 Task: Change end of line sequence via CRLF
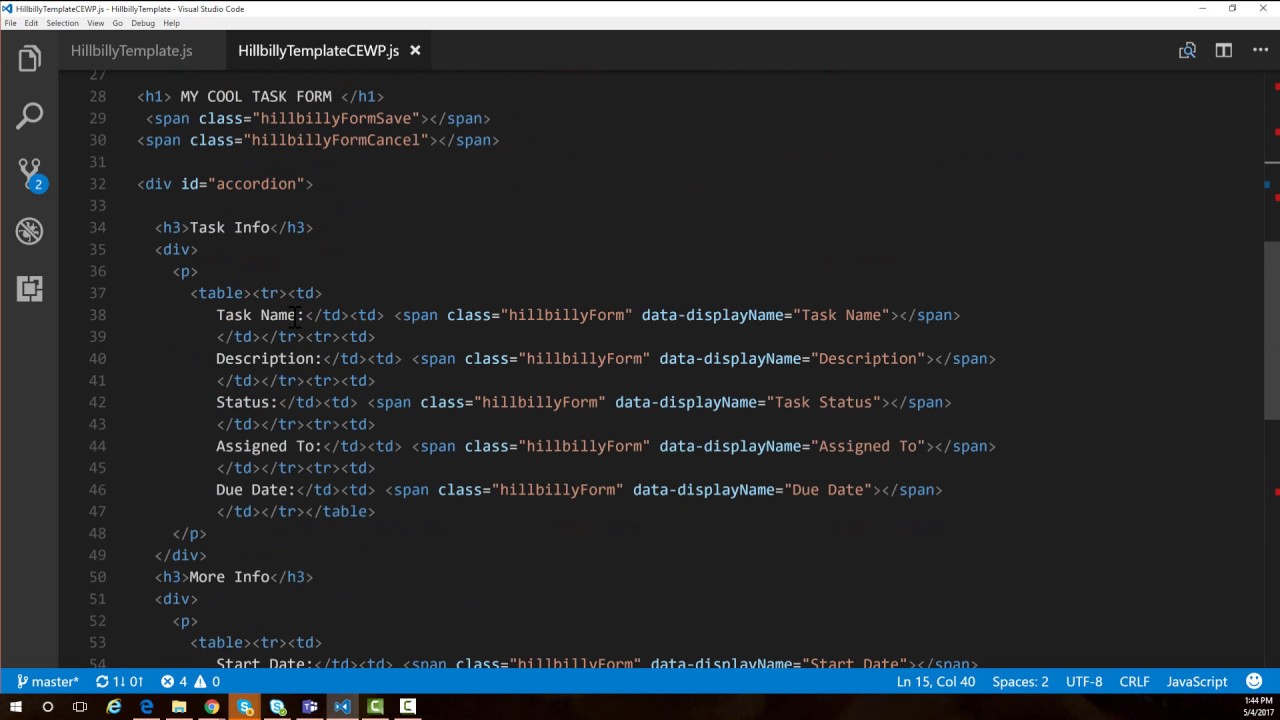click(1134, 682)
